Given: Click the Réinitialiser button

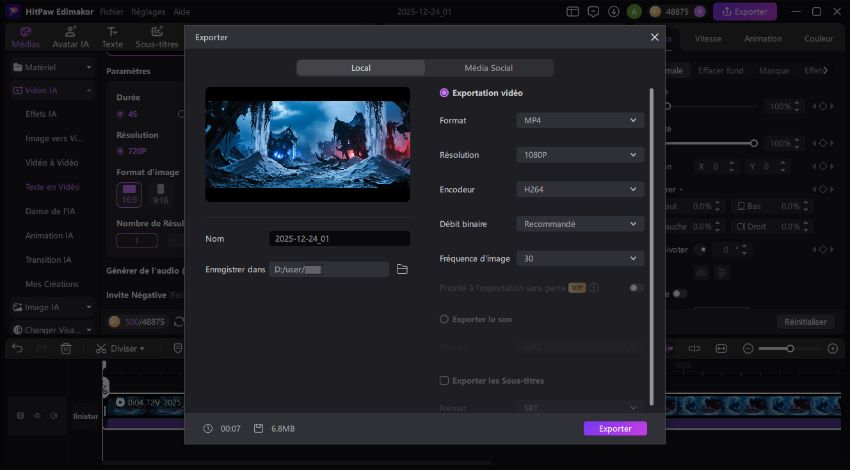Looking at the screenshot, I should click(x=805, y=322).
